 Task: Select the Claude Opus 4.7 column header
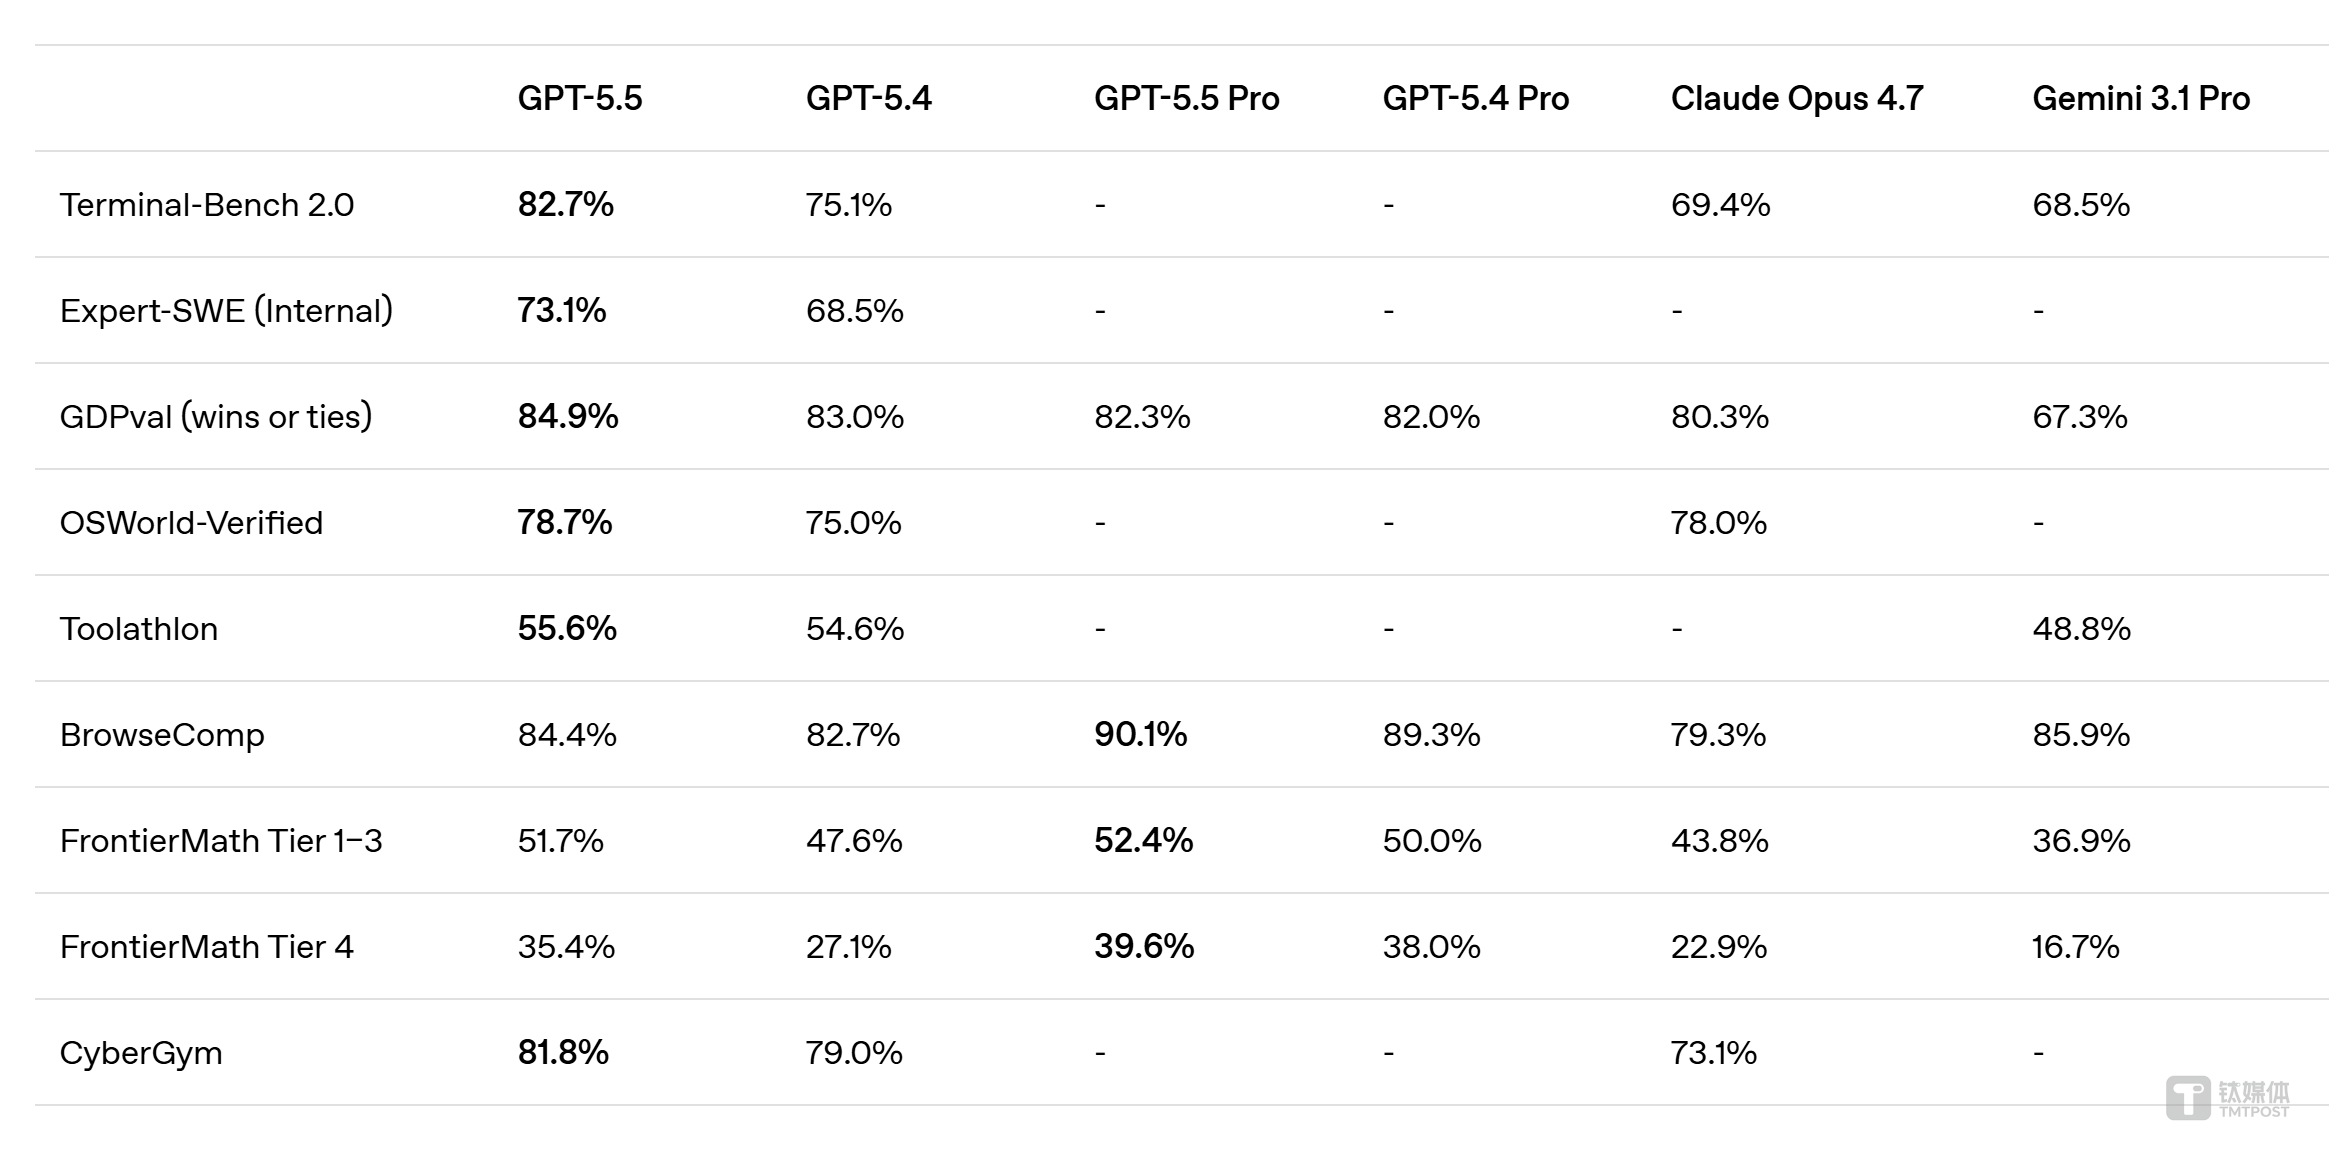[x=1796, y=98]
